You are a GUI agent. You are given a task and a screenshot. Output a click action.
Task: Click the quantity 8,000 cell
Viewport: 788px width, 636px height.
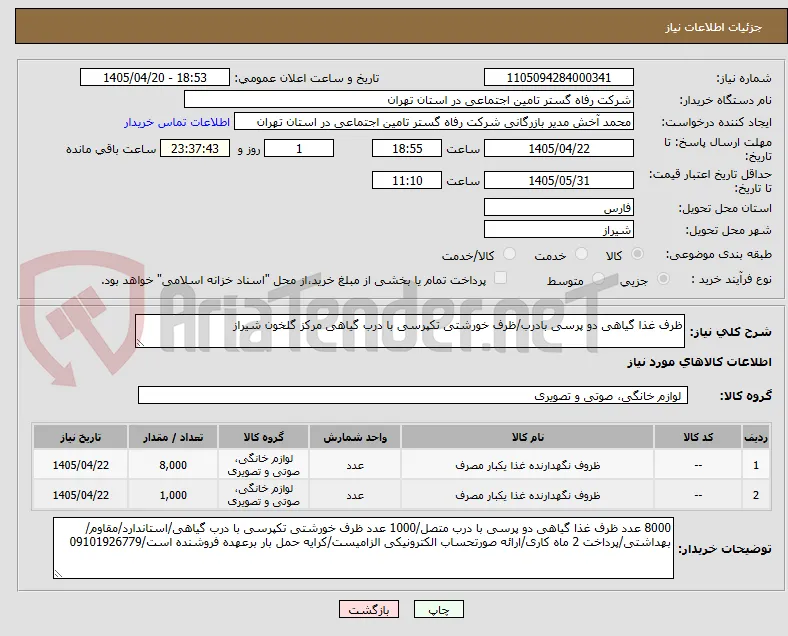tap(173, 465)
